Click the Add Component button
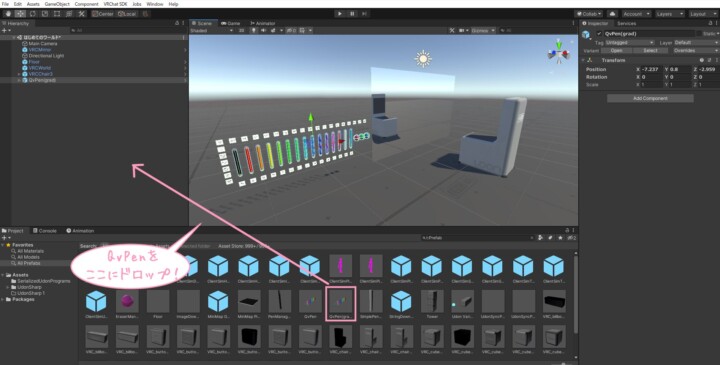Viewport: 720px width, 365px height. pyautogui.click(x=650, y=98)
